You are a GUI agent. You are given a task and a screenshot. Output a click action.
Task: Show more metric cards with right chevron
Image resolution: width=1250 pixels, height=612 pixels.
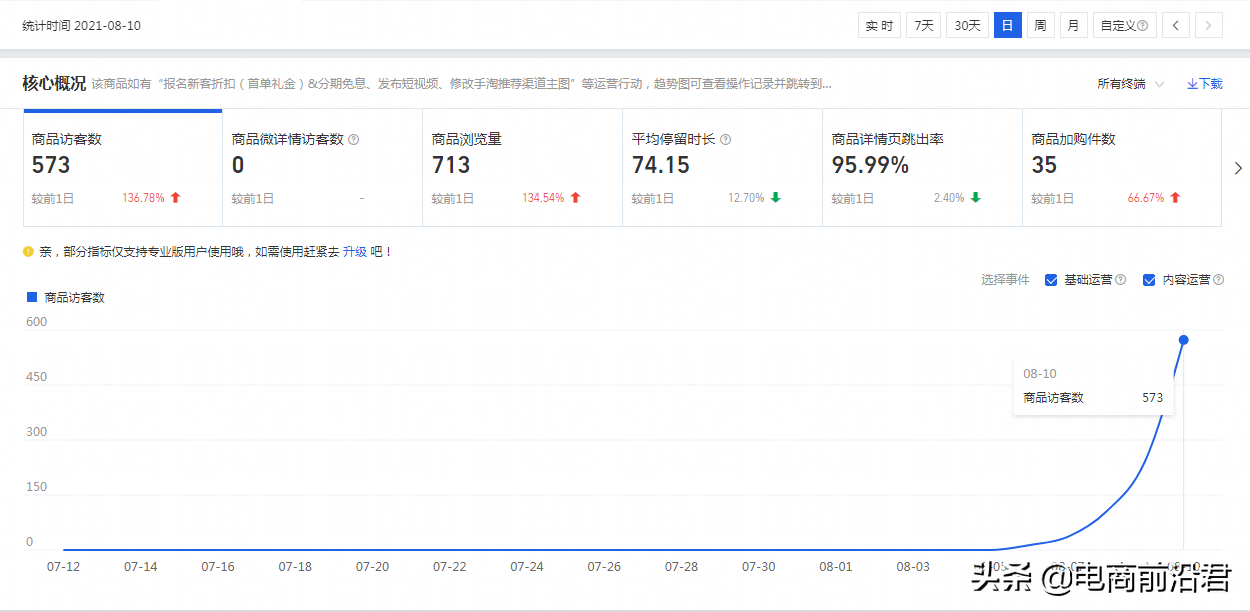tap(1238, 168)
